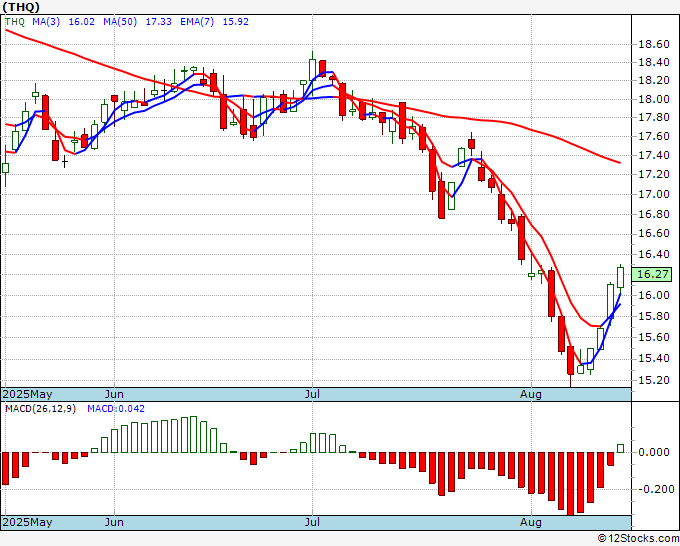680x546 pixels.
Task: Click the MA(3) value 16.02
Action: pos(82,21)
